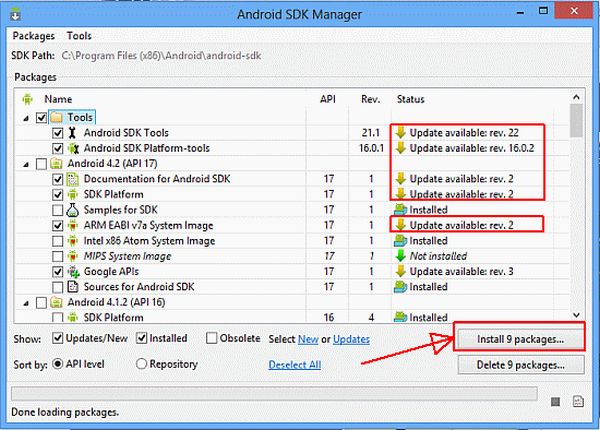Click the green Not installed arrow icon
The image size is (600, 430).
tap(401, 256)
